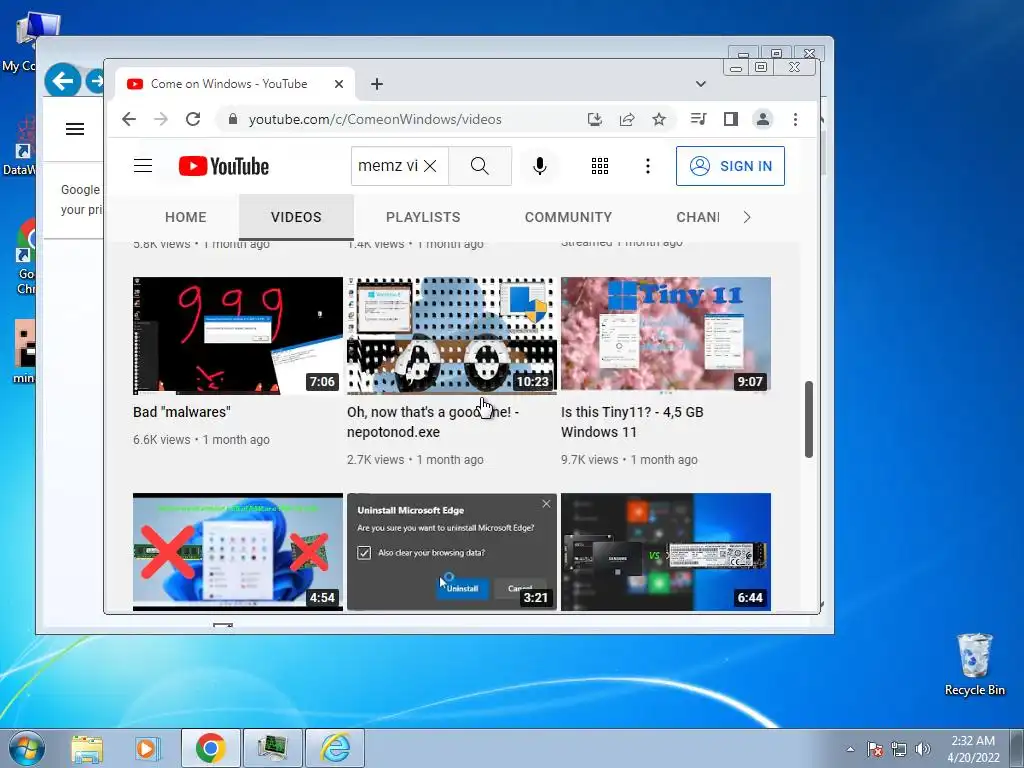Open the Windows Start menu
This screenshot has height=768, width=1024.
[x=26, y=748]
